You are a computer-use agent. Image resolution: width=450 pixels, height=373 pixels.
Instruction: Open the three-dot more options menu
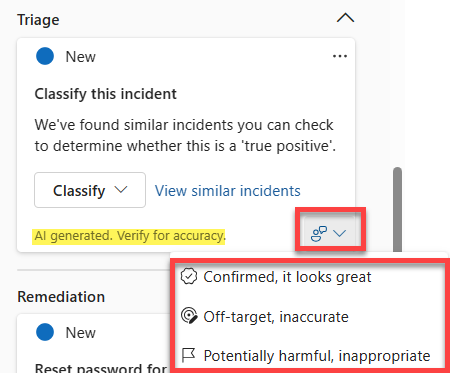coord(340,56)
